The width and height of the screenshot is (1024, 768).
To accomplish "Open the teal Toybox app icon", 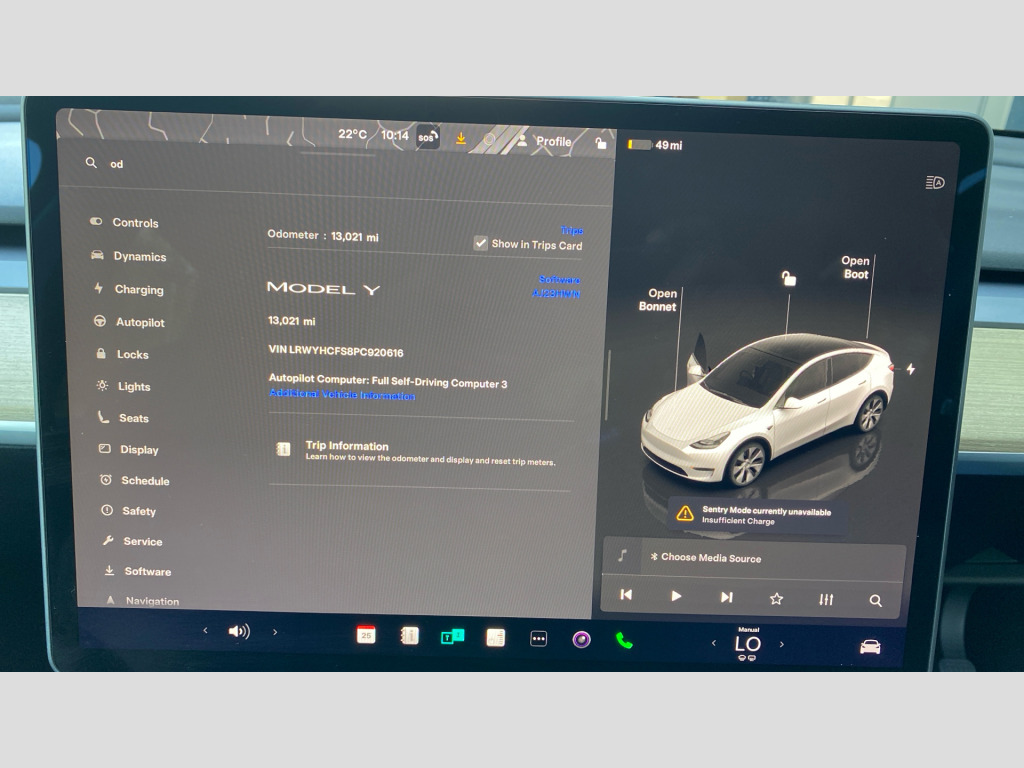I will [x=453, y=636].
